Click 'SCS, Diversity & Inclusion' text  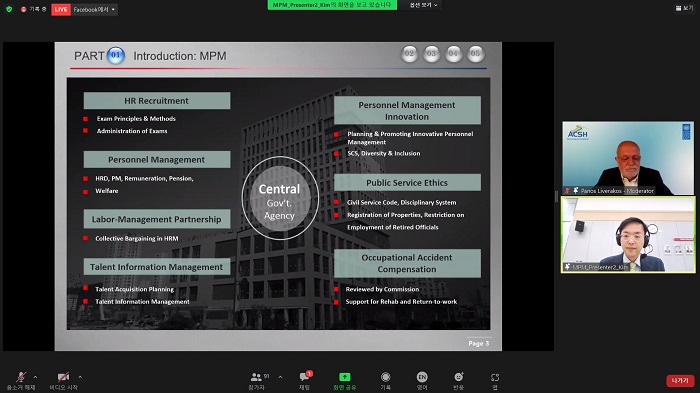pyautogui.click(x=383, y=153)
